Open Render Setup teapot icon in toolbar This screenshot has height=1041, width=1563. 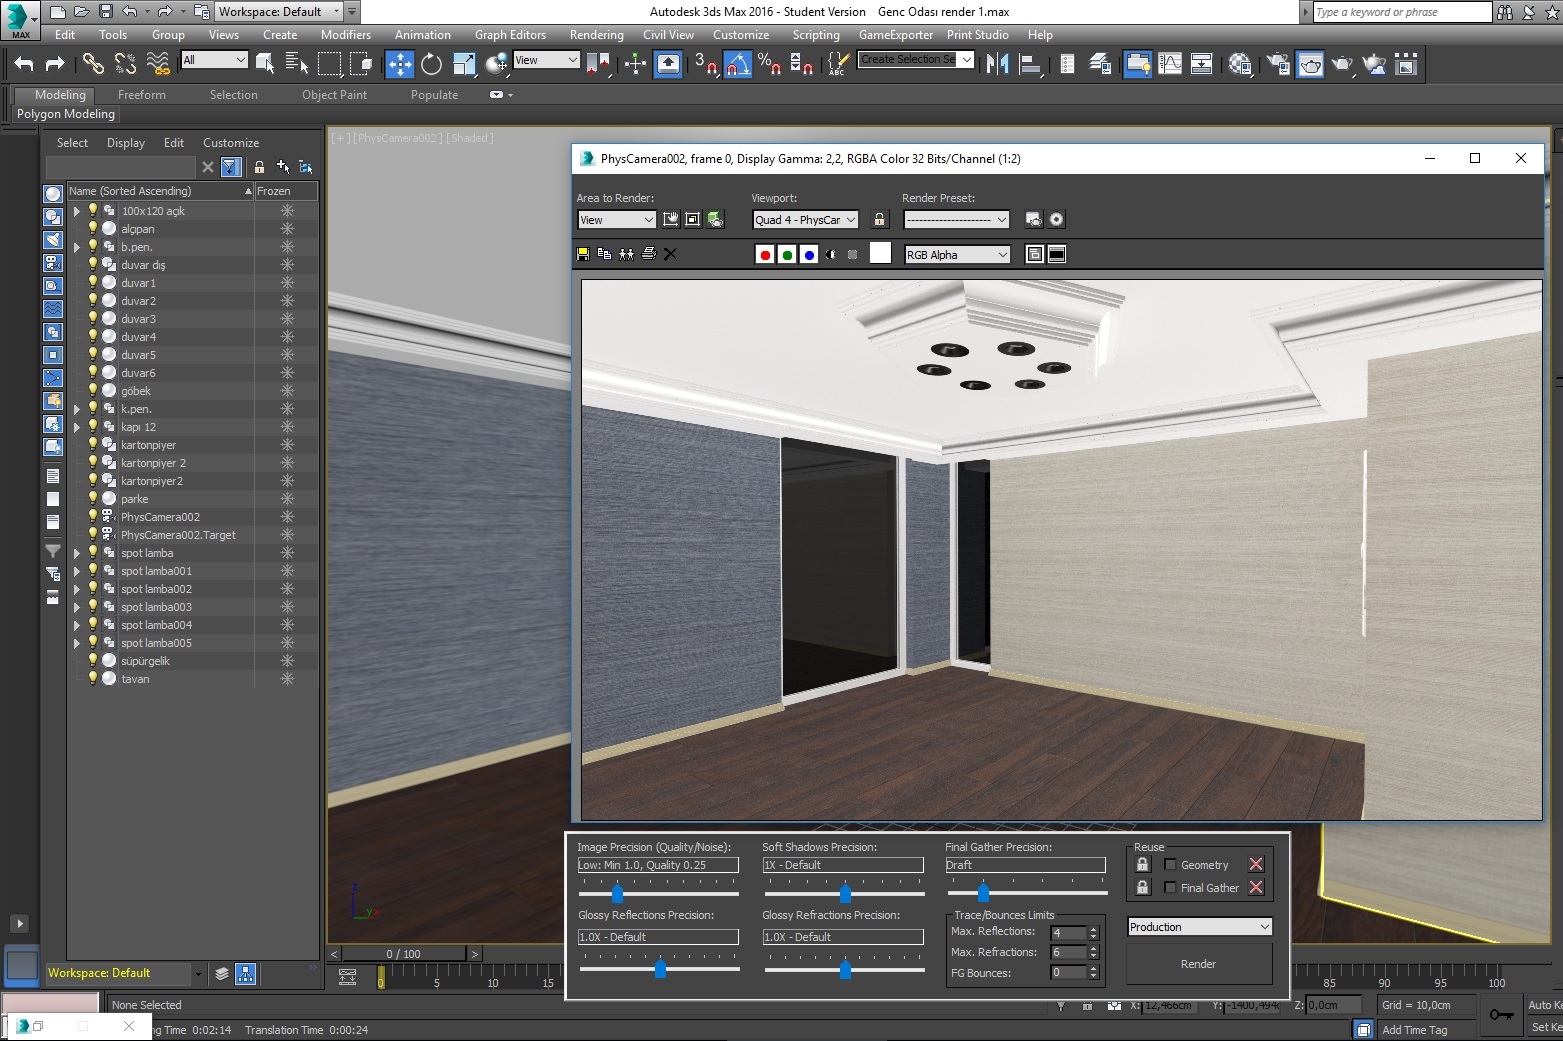point(1278,65)
